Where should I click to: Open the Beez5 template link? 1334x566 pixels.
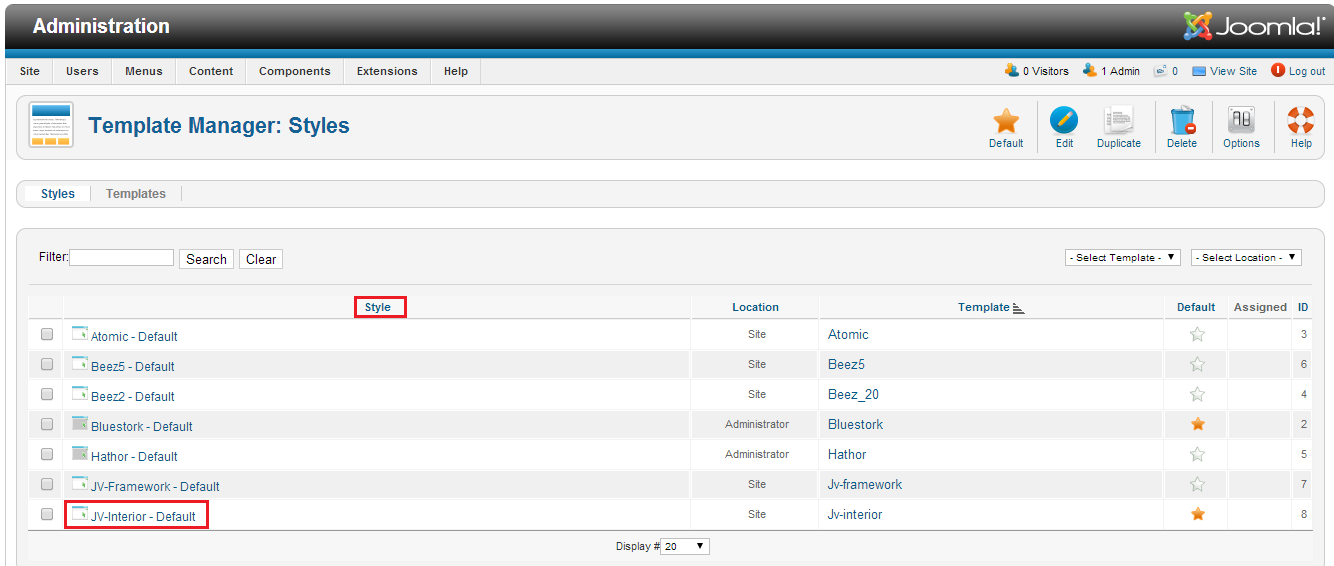click(x=847, y=365)
